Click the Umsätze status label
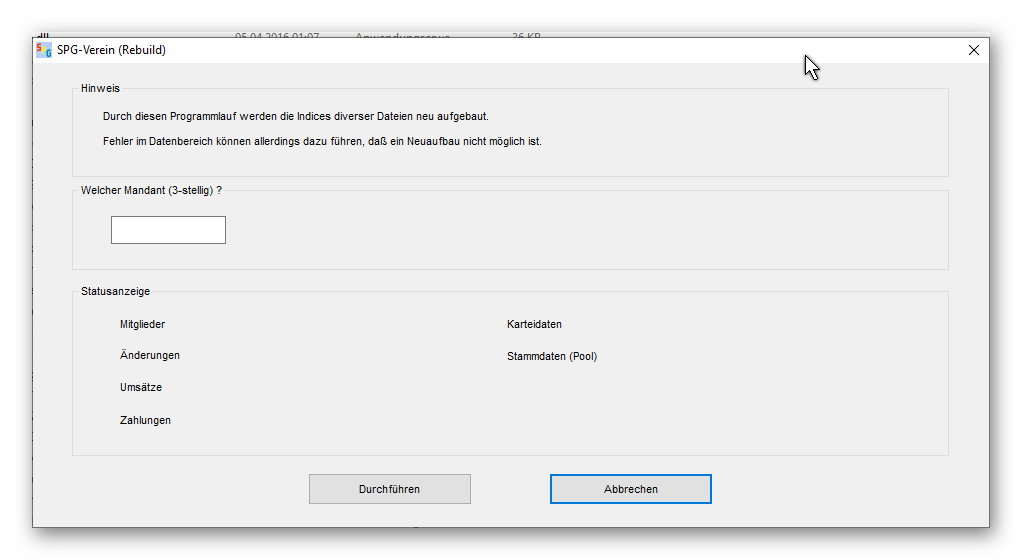Screen dimensions: 1022x560 [x=140, y=388]
